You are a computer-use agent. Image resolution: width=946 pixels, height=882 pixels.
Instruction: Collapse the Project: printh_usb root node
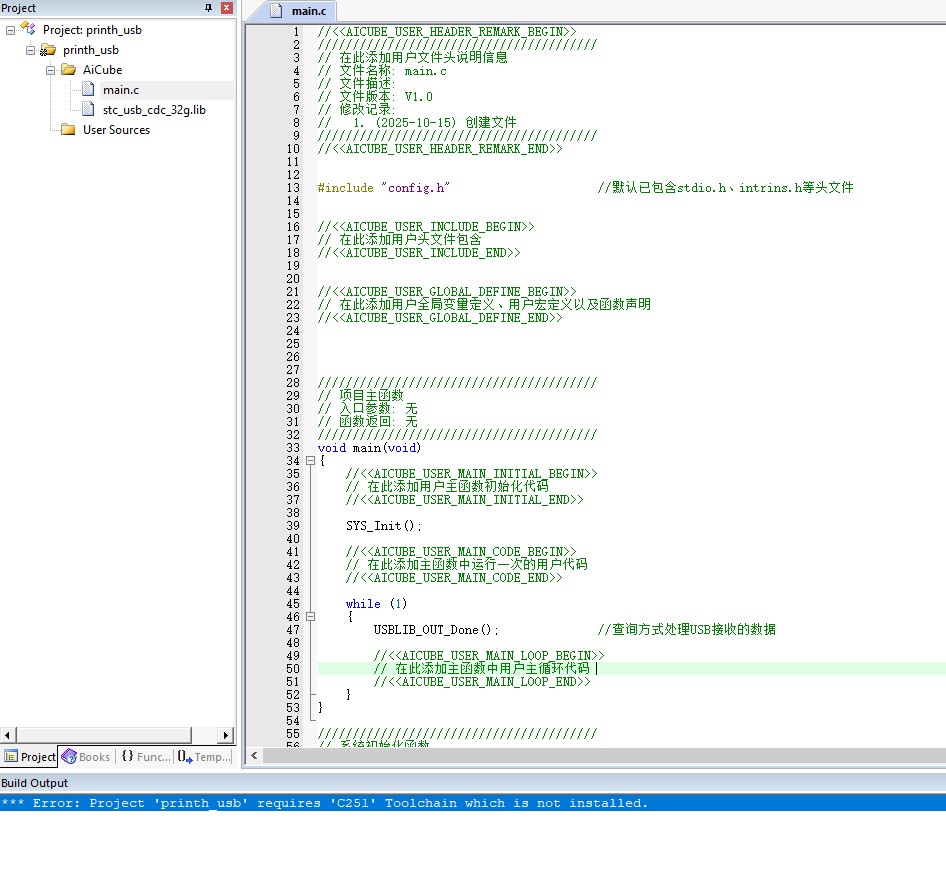click(x=10, y=30)
